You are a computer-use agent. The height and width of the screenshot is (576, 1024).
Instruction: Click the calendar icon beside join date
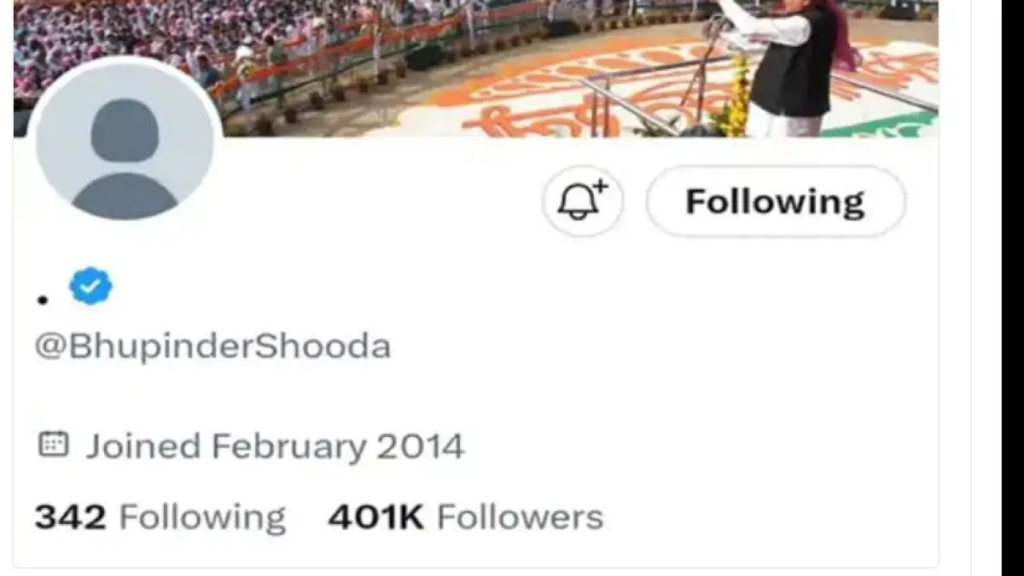[x=53, y=444]
